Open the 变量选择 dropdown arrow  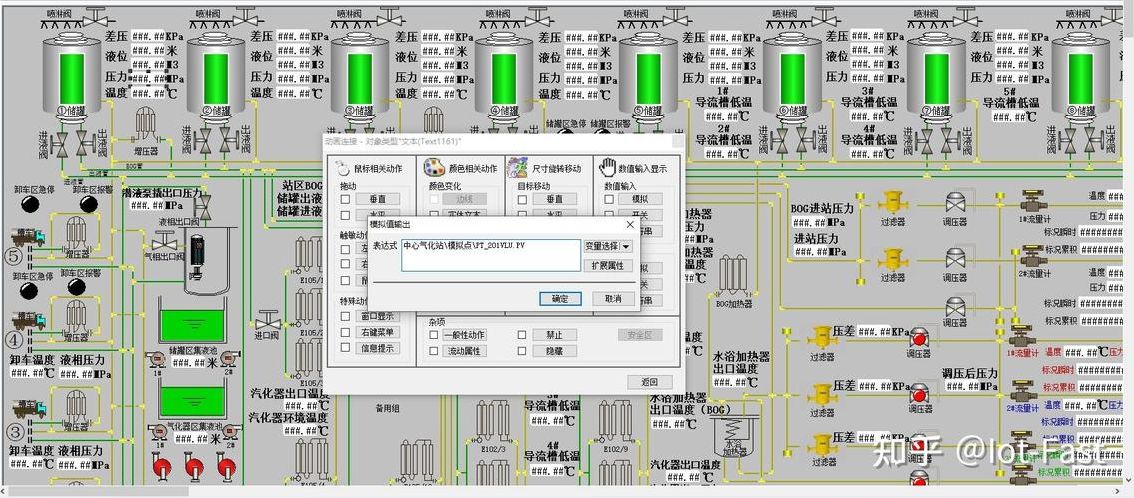click(626, 246)
